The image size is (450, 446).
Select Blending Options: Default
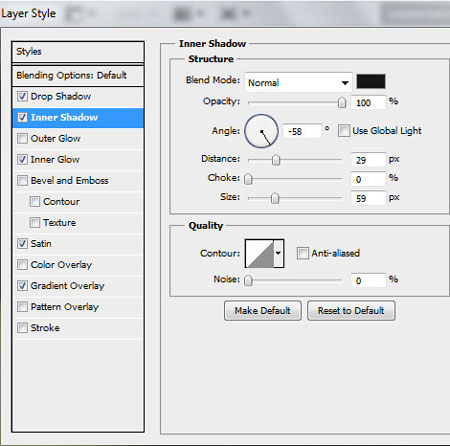78,75
